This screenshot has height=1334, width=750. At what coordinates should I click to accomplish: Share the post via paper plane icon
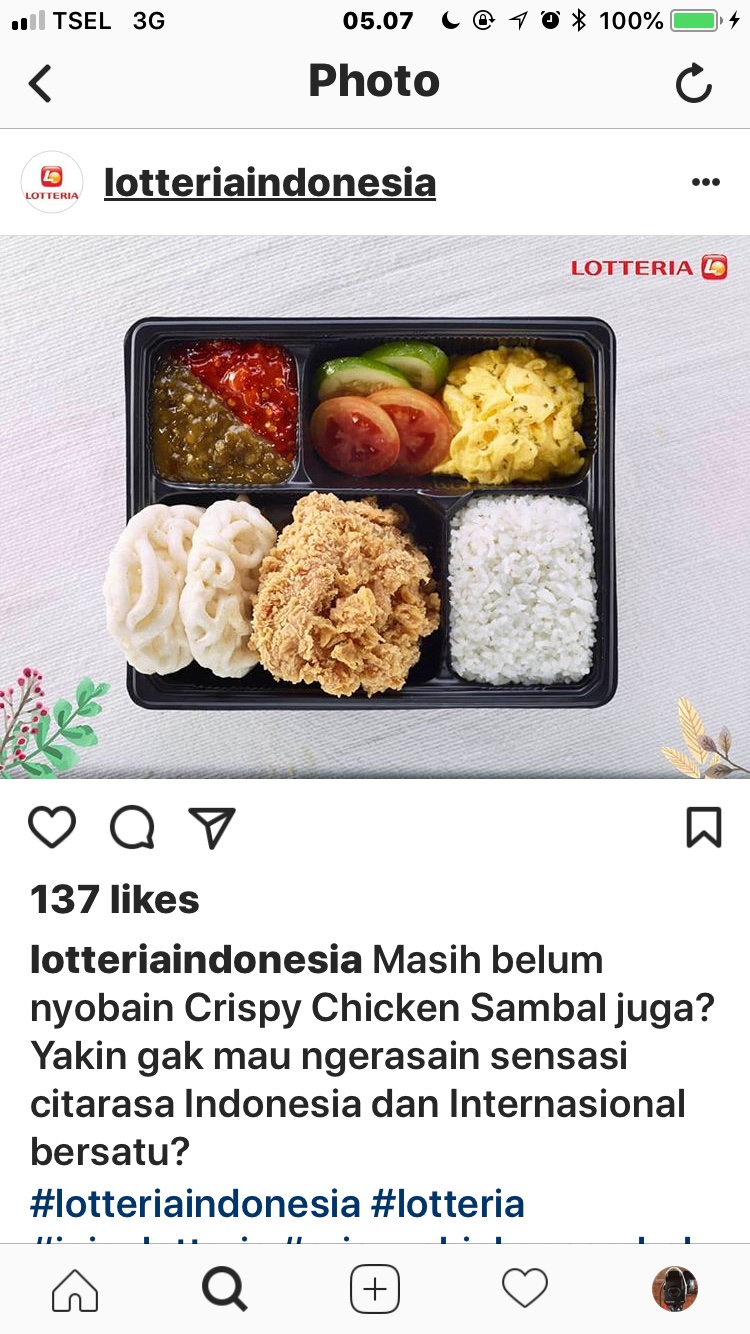(x=212, y=827)
